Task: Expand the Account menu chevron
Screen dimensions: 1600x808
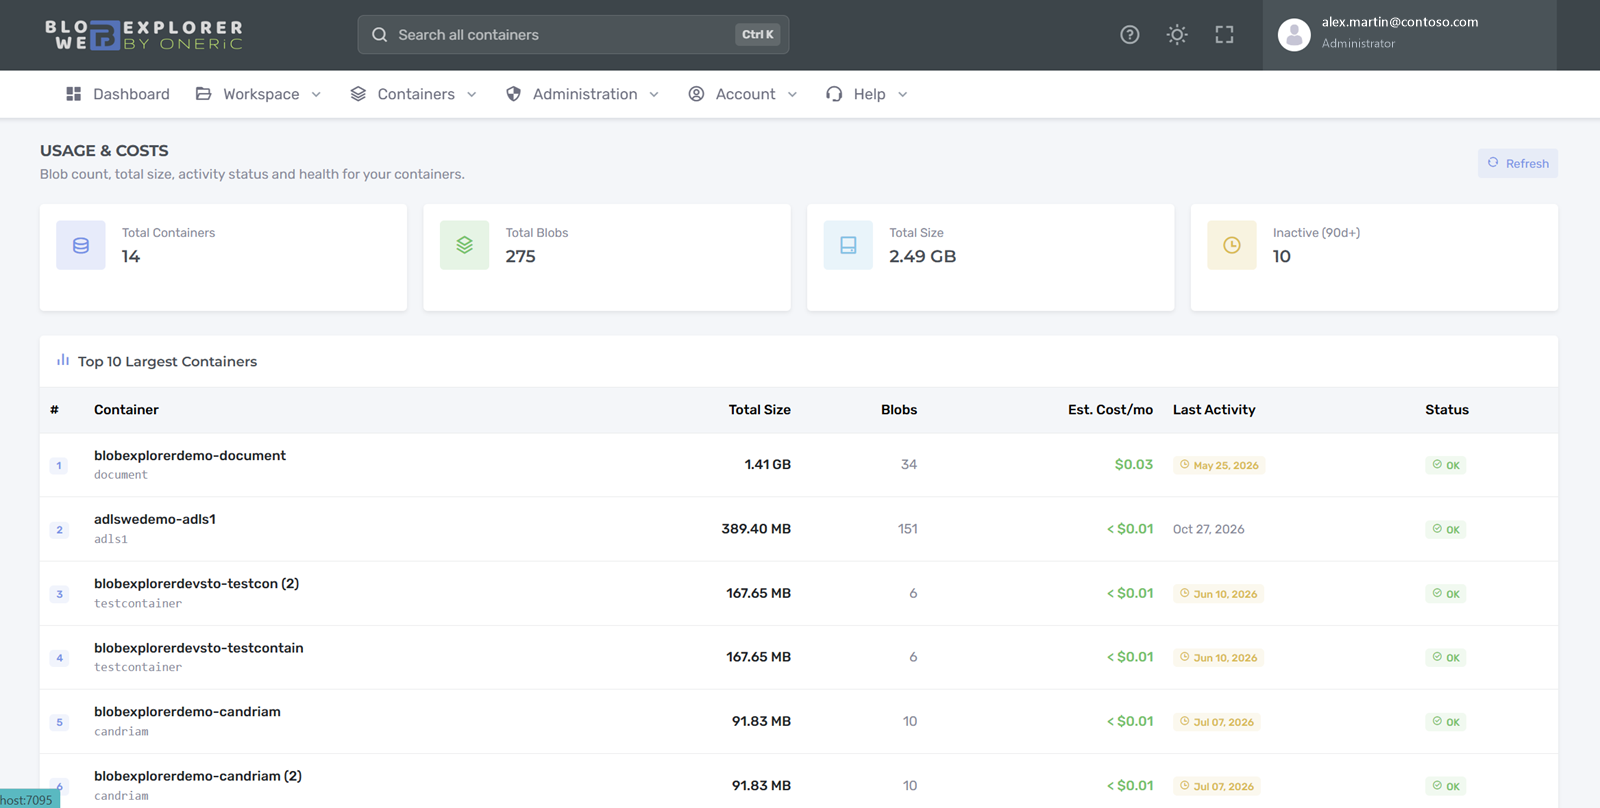Action: pyautogui.click(x=792, y=95)
